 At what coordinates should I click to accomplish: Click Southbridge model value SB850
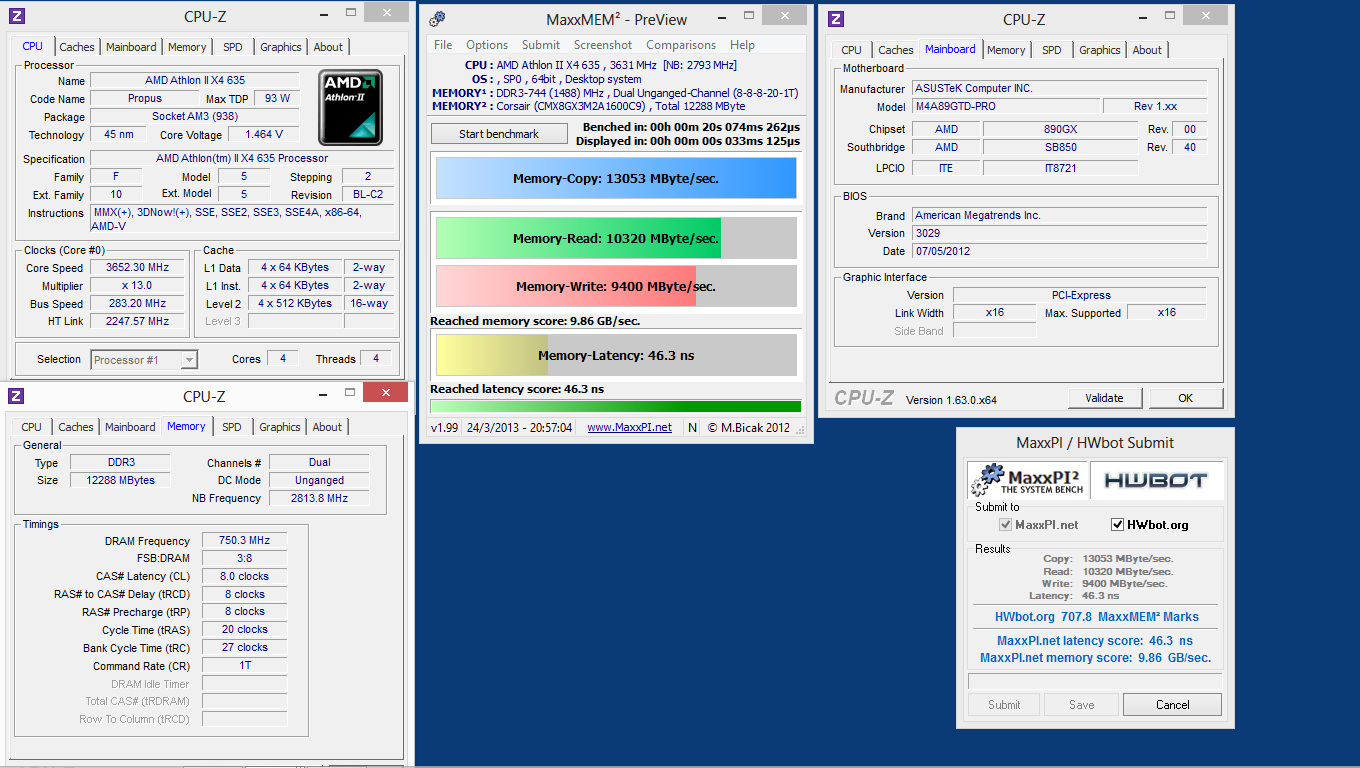click(x=1060, y=147)
